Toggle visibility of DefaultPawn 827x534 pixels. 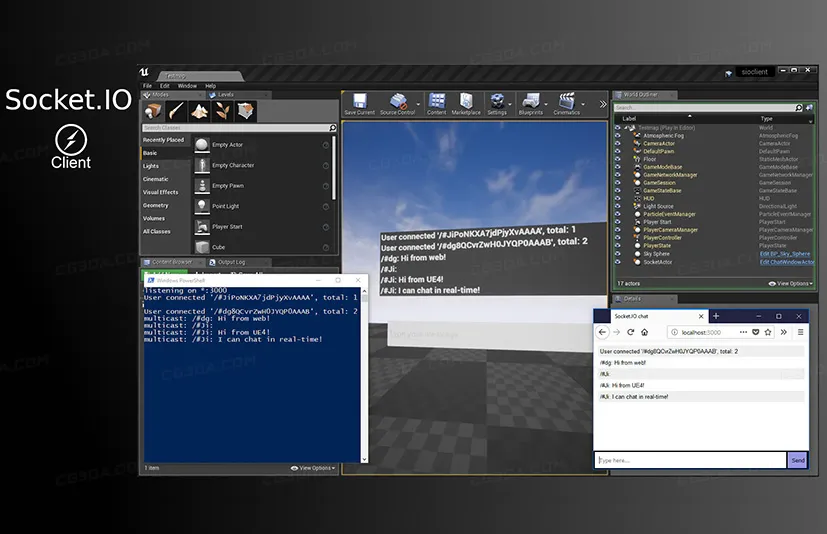point(618,151)
